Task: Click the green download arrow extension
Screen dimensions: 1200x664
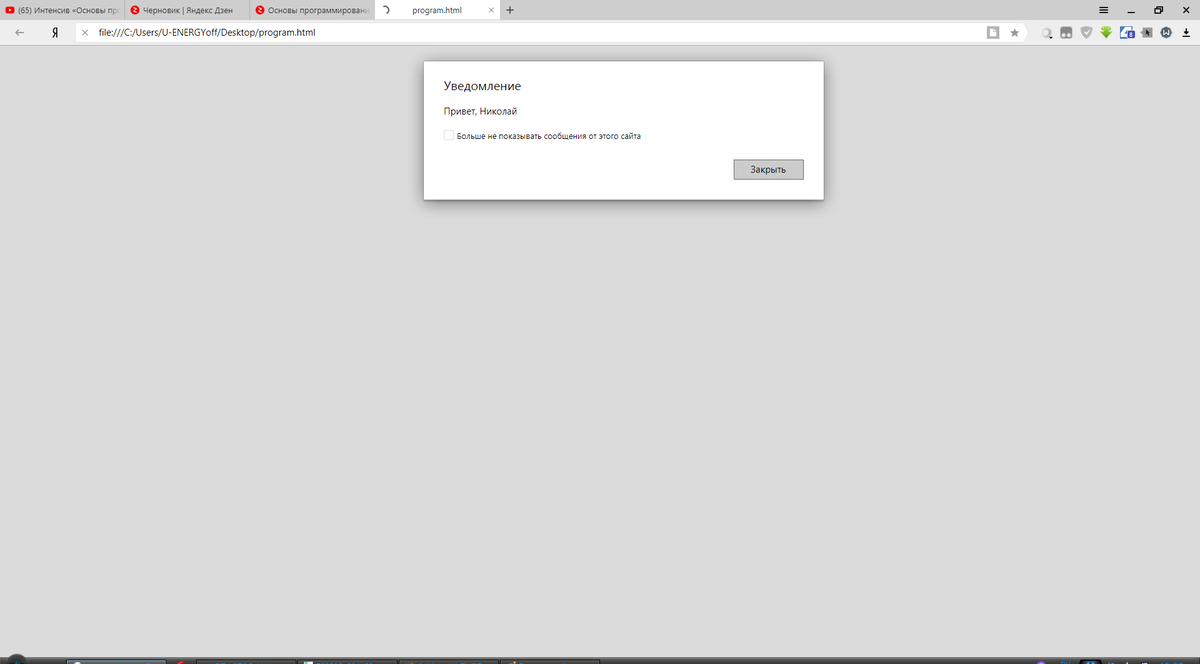Action: pos(1106,32)
